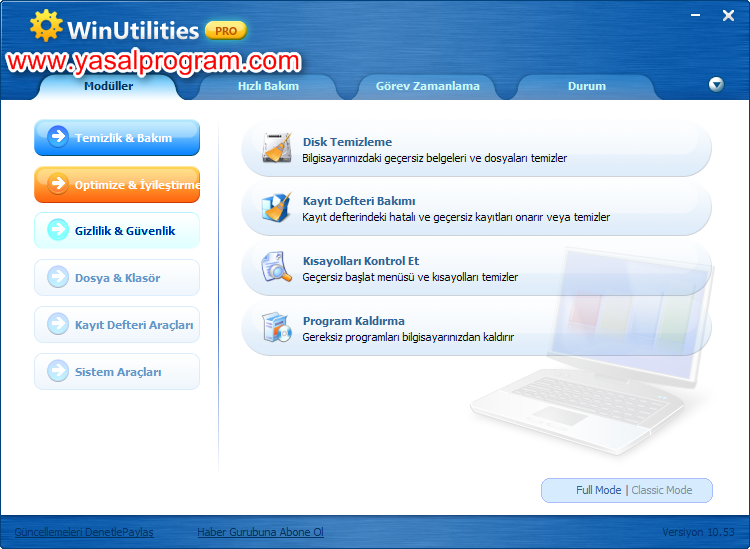Click the Program Kaldırma box icon
Image resolution: width=750 pixels, height=549 pixels.
tap(277, 328)
